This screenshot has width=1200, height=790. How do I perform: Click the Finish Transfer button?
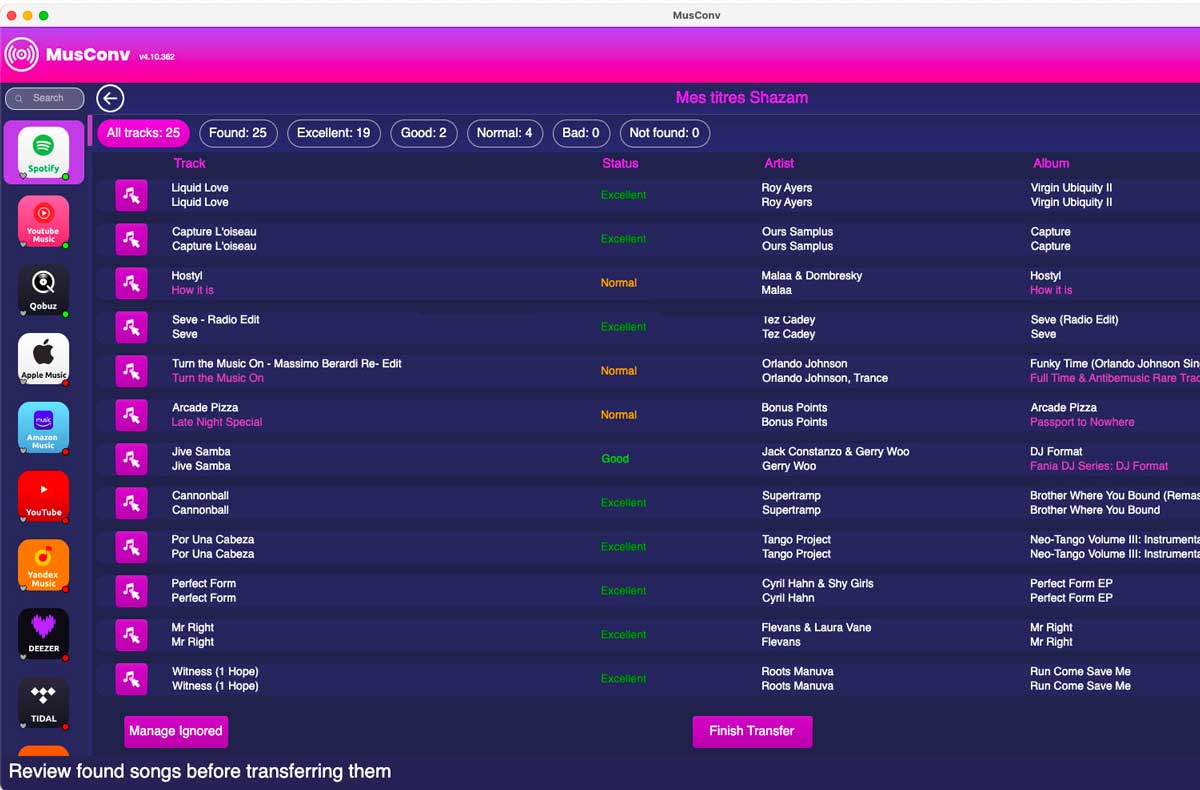tap(752, 731)
